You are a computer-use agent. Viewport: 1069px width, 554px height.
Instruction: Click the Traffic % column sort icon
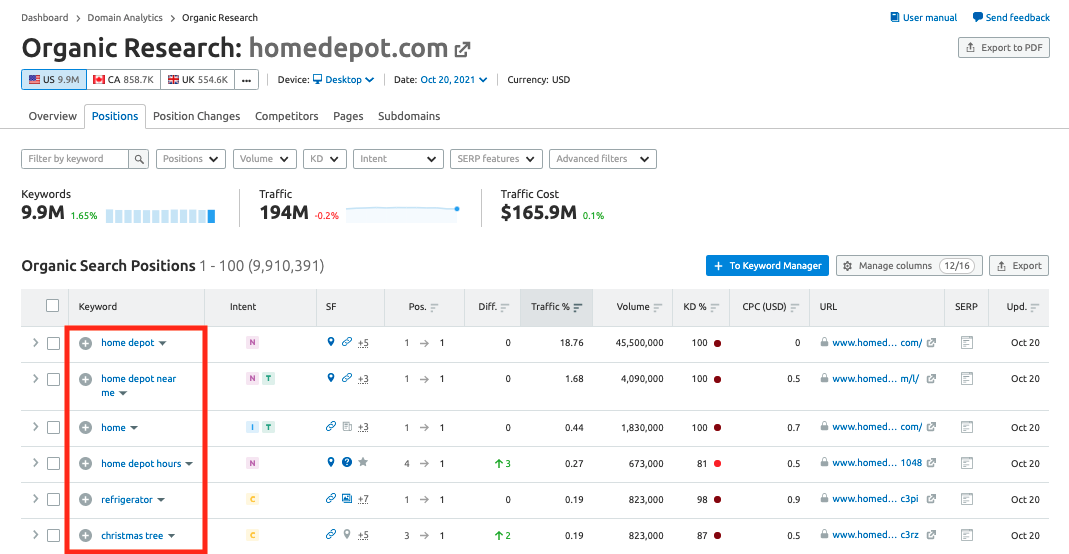point(578,307)
